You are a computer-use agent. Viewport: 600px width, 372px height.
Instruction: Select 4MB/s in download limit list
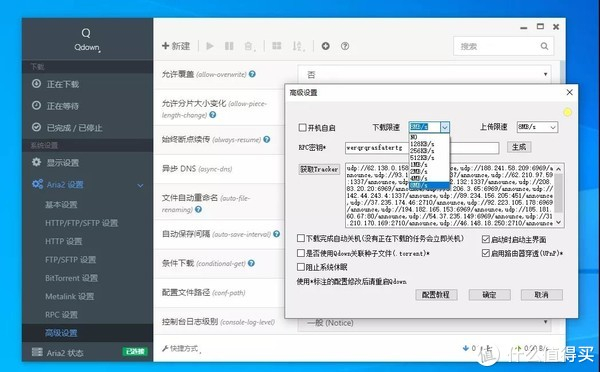pos(429,178)
